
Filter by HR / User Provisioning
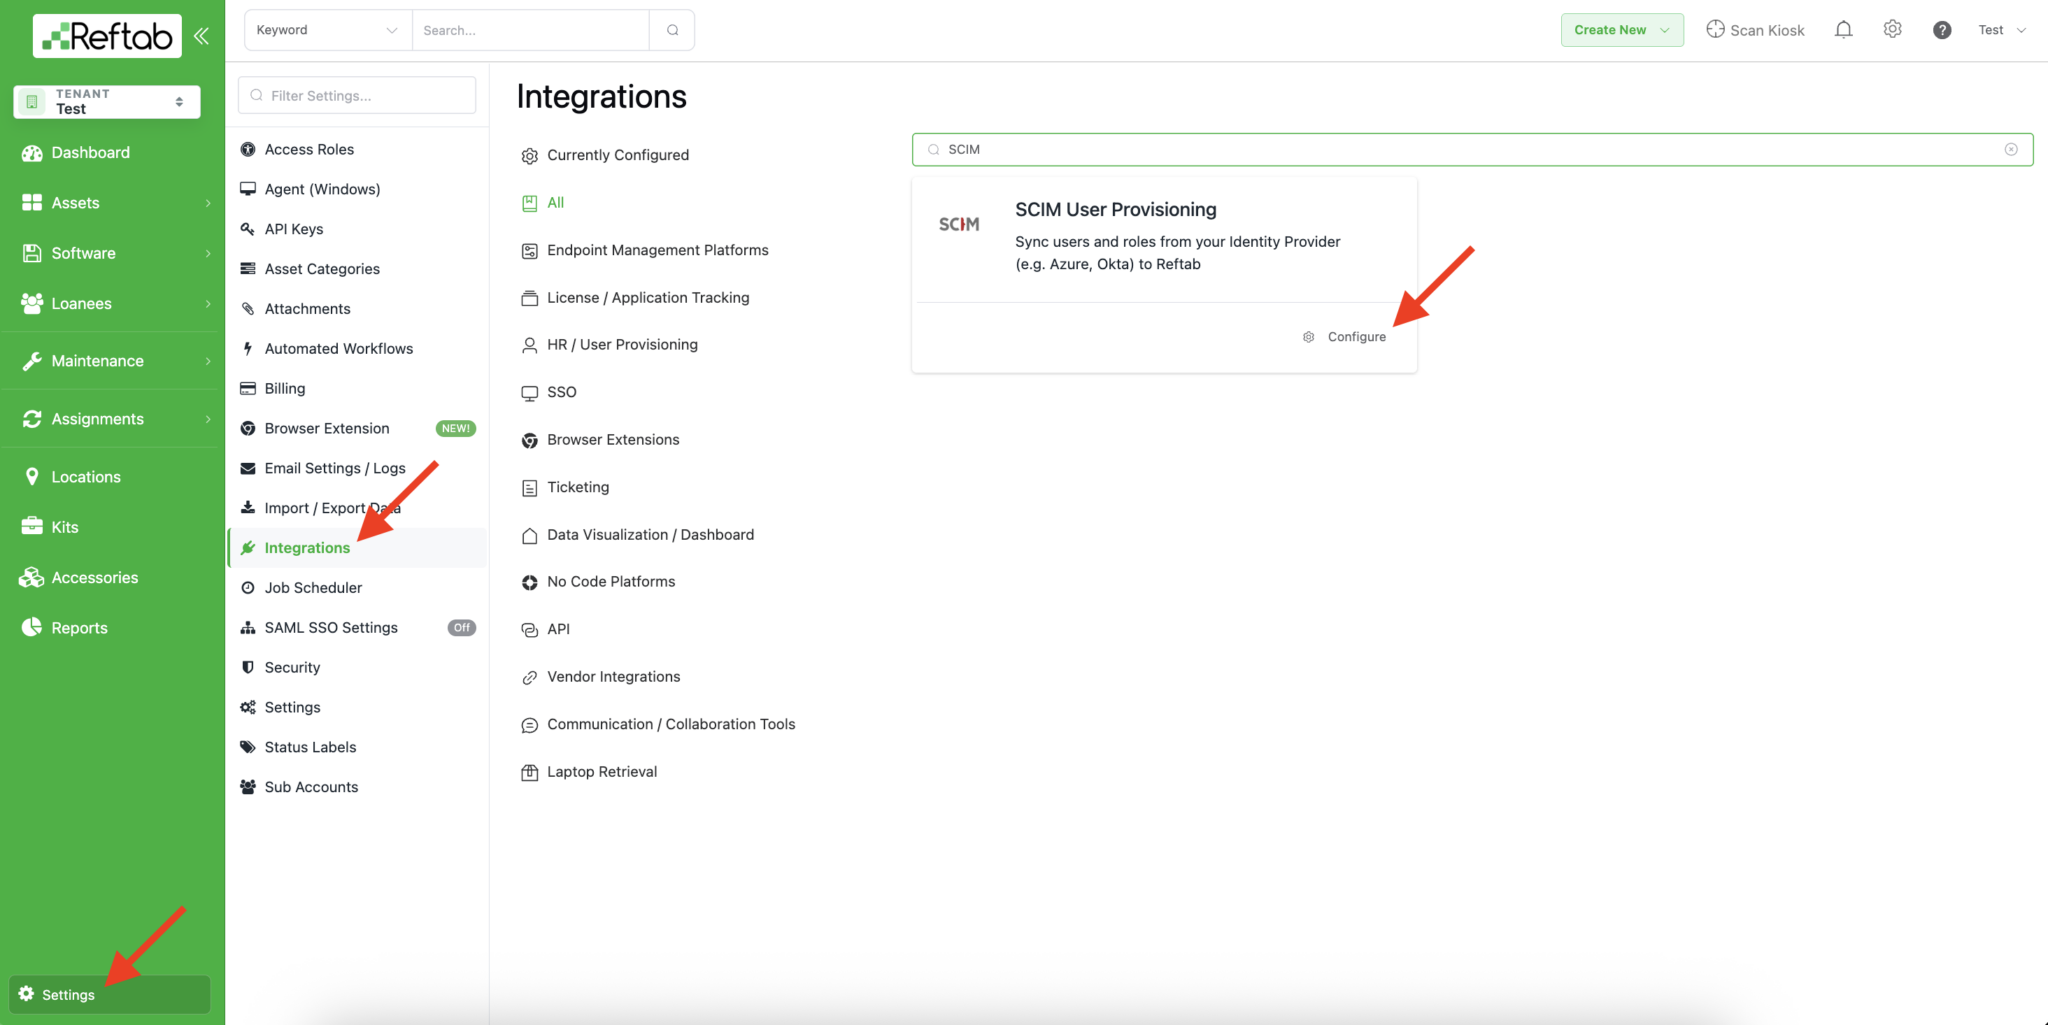pos(610,345)
